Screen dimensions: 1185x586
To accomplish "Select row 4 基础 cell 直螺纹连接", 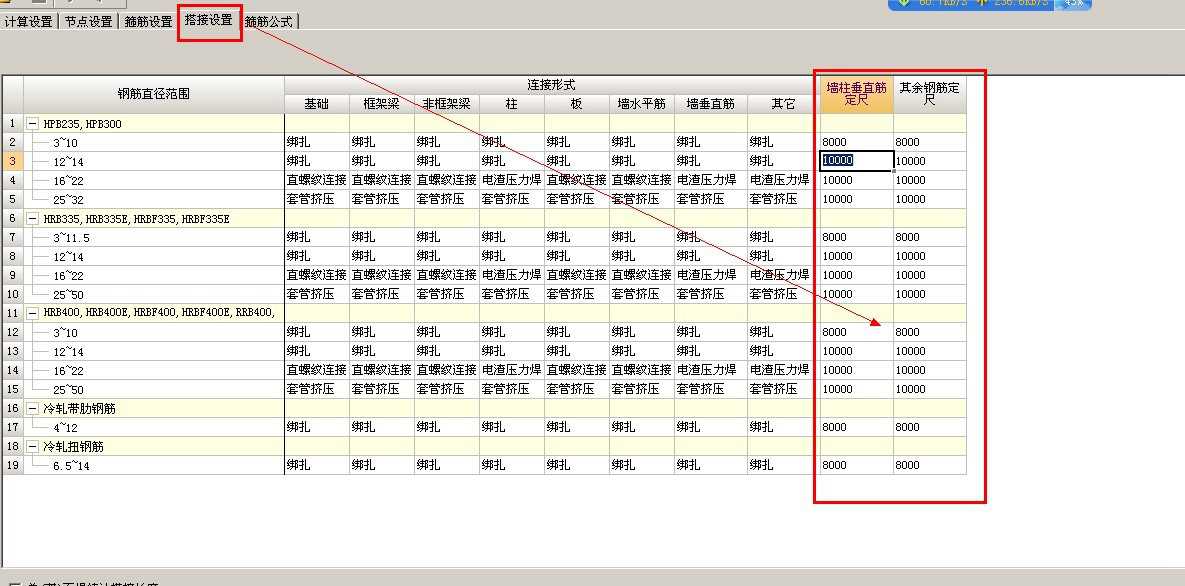I will 317,180.
